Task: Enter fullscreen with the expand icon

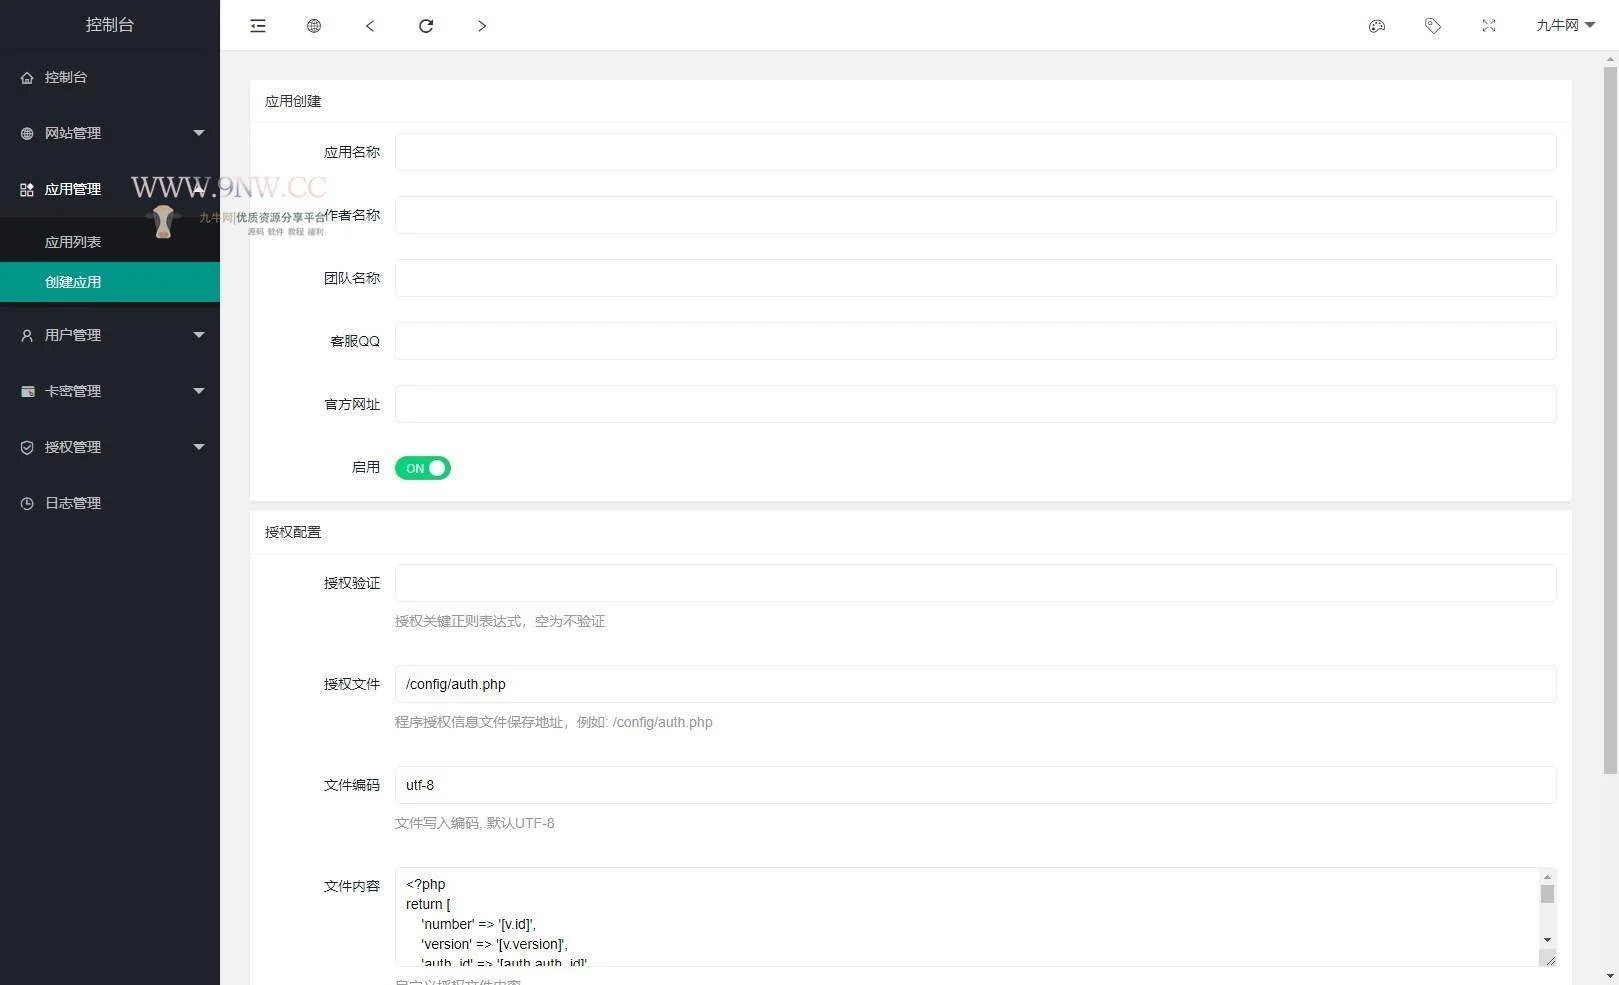Action: (1489, 26)
